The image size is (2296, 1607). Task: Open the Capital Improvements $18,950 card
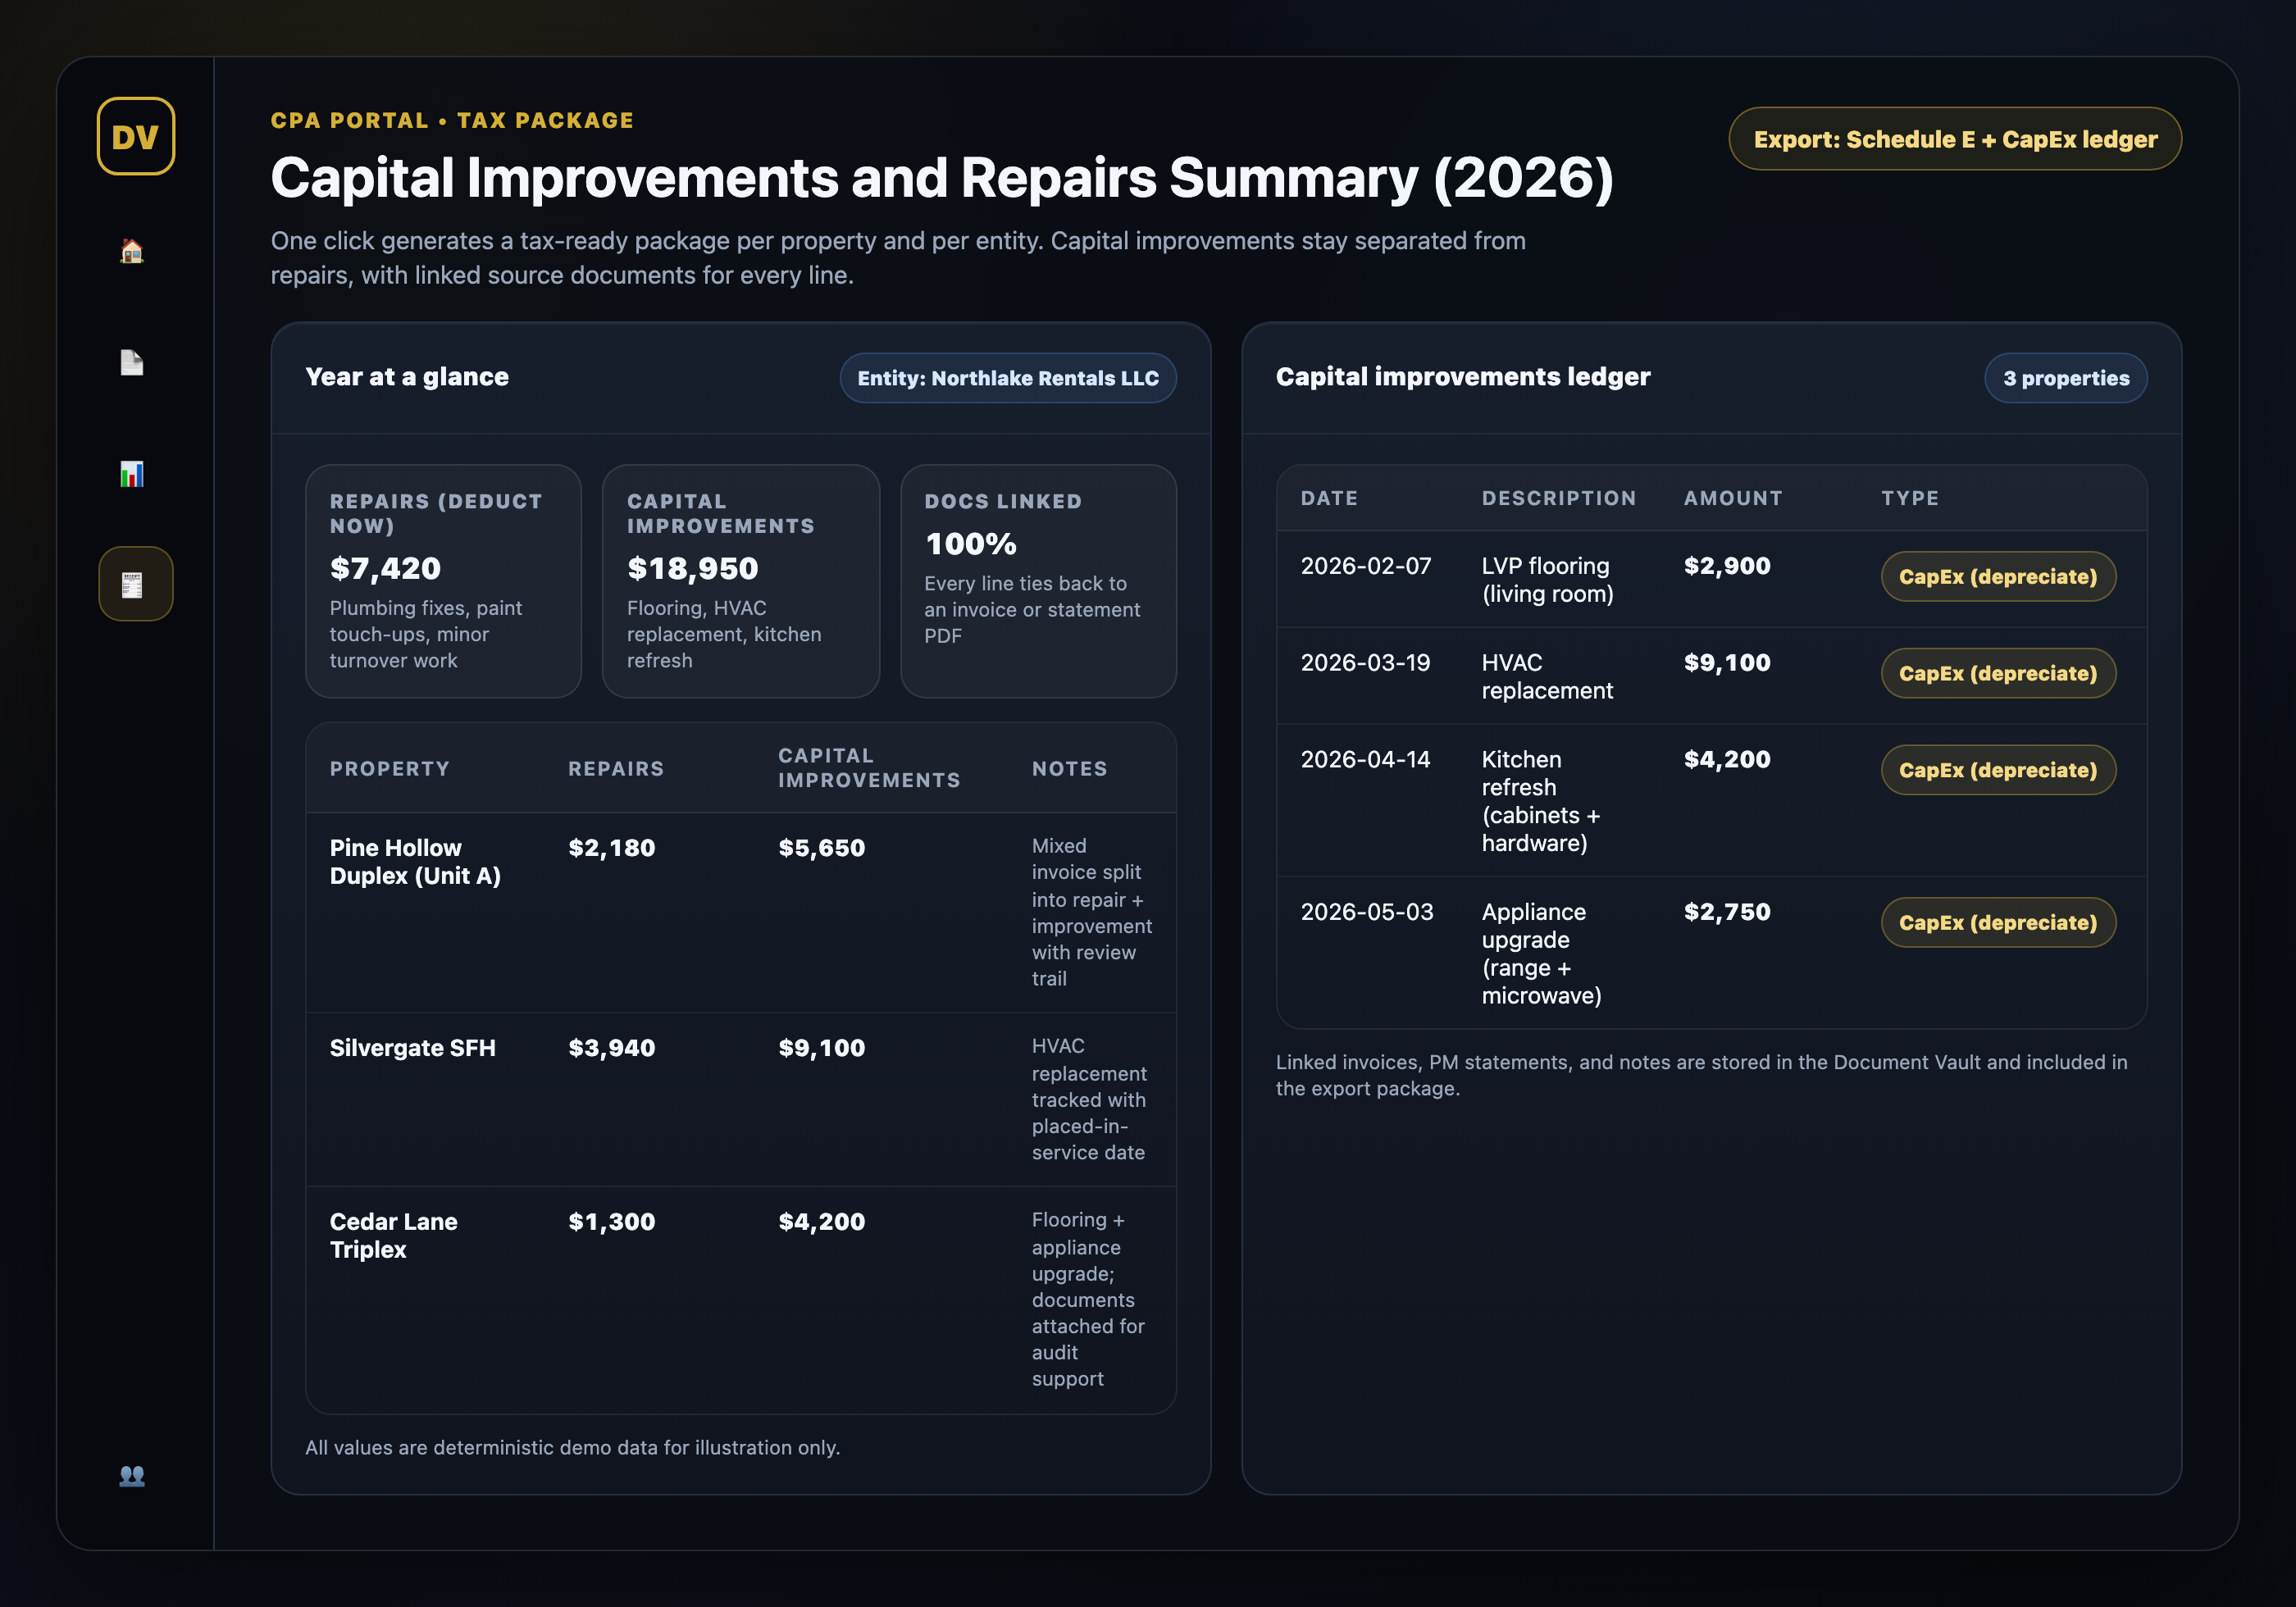tap(740, 581)
